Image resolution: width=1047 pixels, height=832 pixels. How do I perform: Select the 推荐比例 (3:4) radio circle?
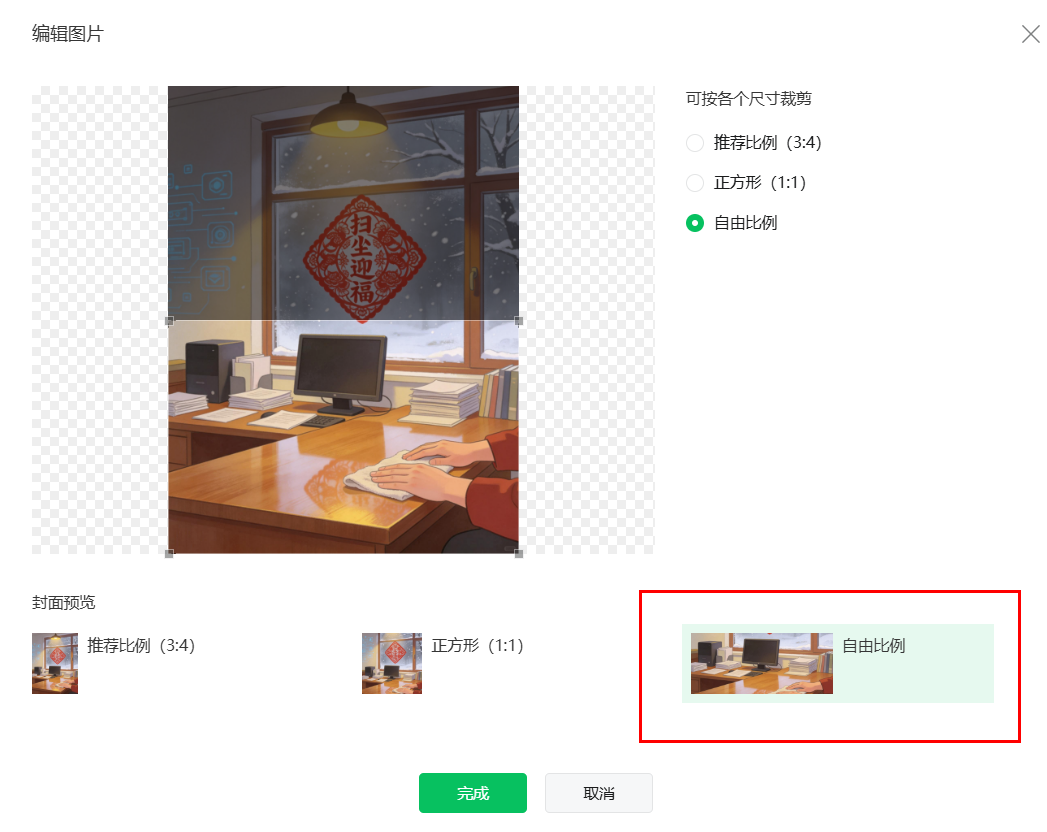coord(695,143)
